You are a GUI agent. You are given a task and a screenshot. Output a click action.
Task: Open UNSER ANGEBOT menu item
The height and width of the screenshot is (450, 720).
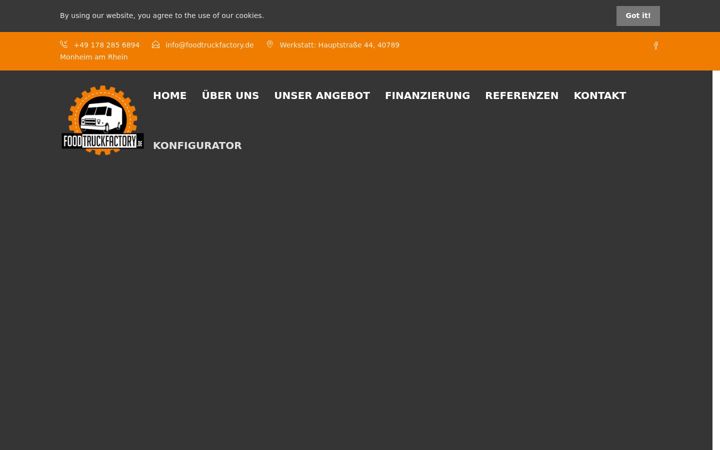click(x=322, y=96)
